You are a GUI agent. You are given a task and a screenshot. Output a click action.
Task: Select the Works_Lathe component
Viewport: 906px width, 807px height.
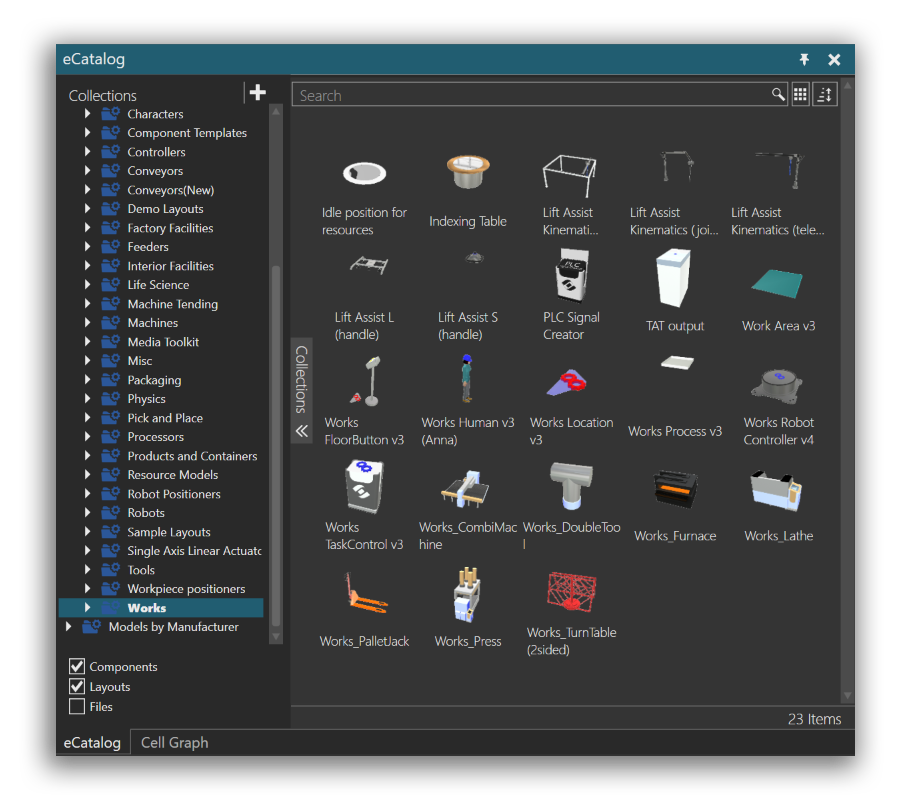(x=778, y=506)
